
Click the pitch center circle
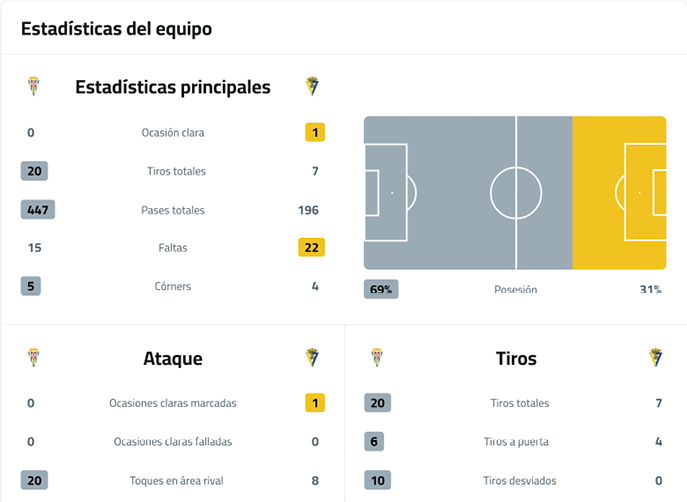coord(516,192)
